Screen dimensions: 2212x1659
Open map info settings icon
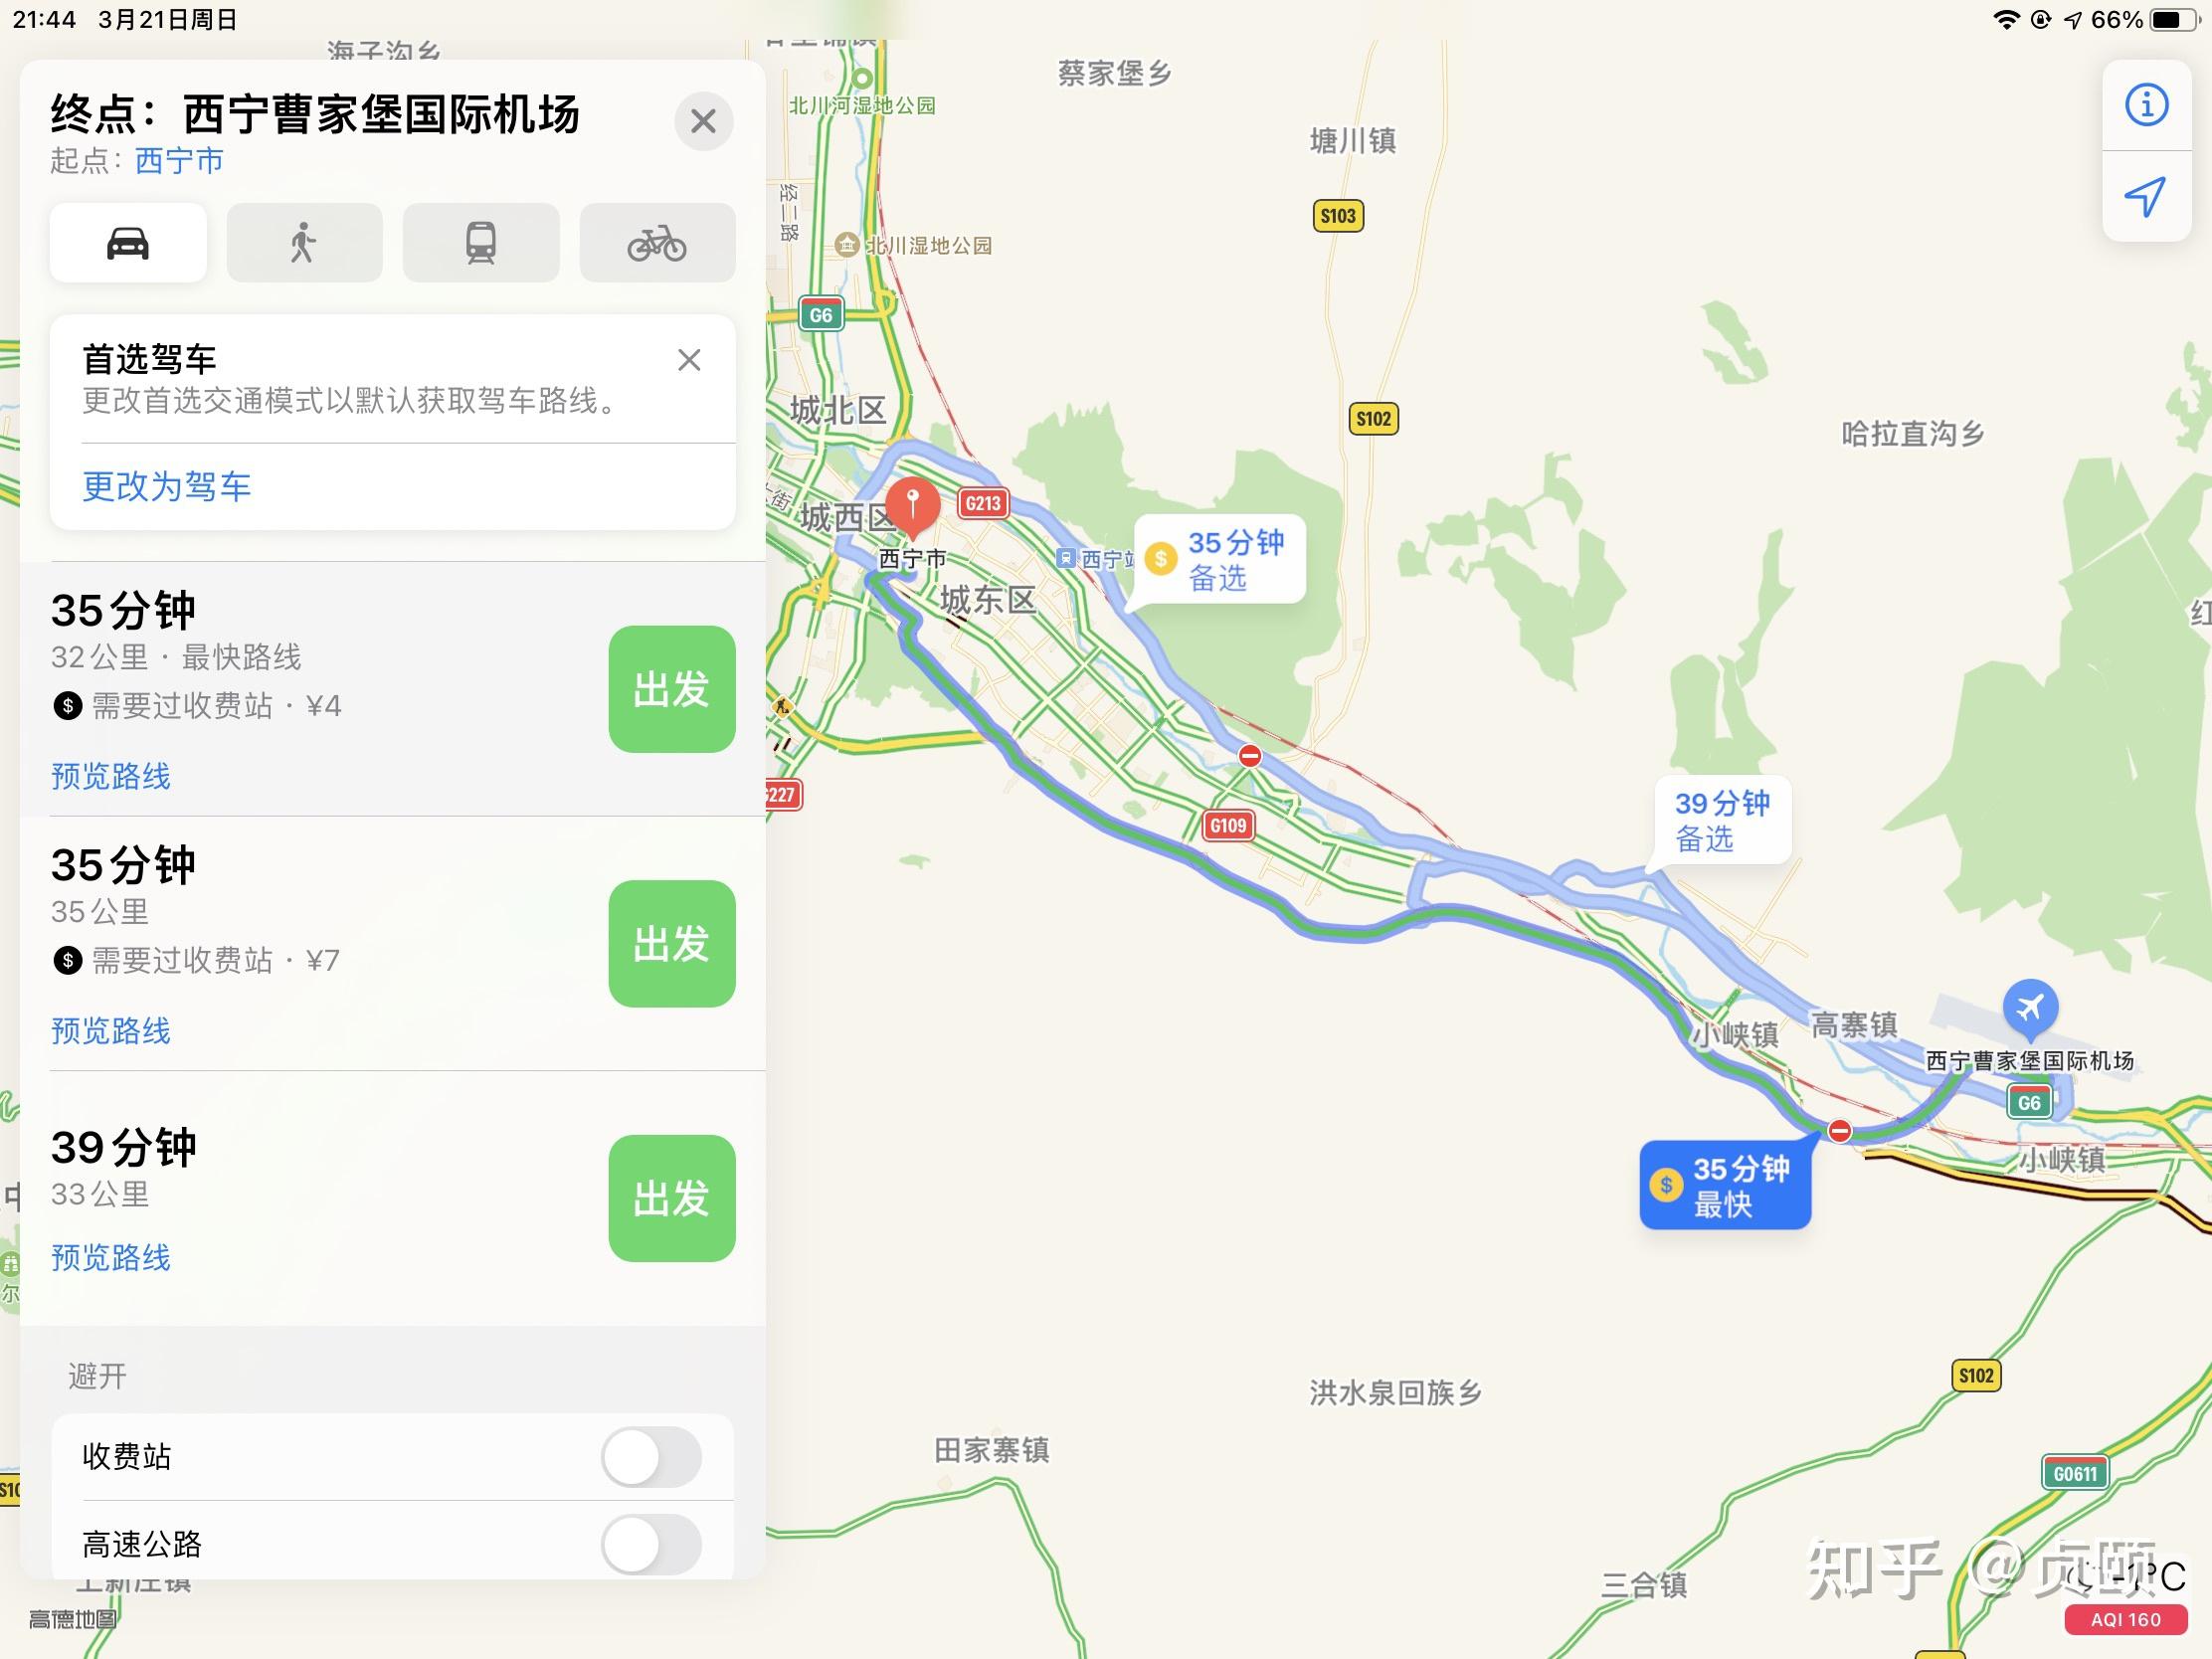click(2146, 105)
